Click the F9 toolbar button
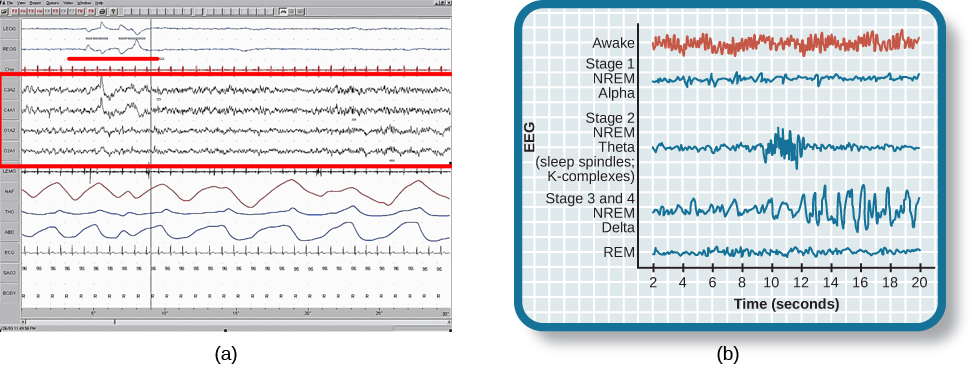This screenshot has height=371, width=975. click(x=91, y=11)
